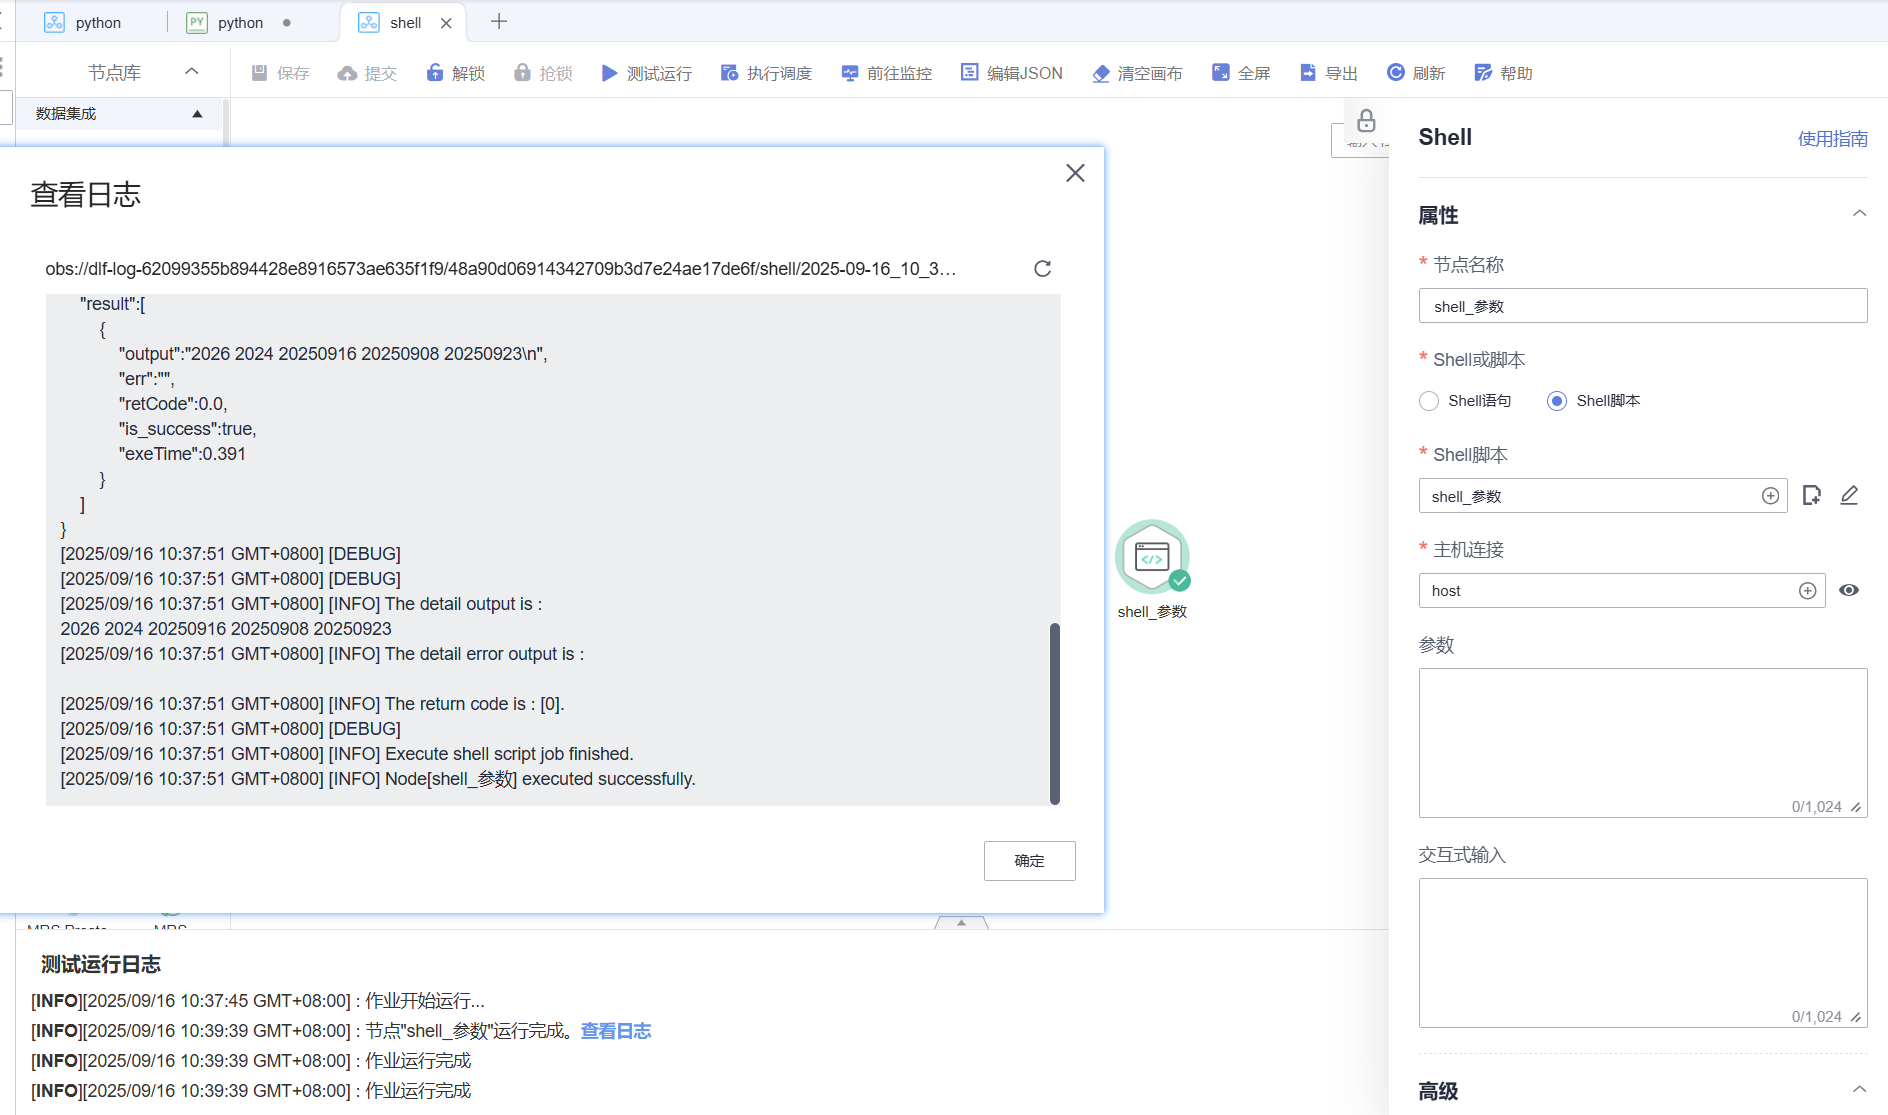This screenshot has width=1888, height=1115.
Task: Click "Execute shell script job finished." line
Action: click(x=347, y=754)
